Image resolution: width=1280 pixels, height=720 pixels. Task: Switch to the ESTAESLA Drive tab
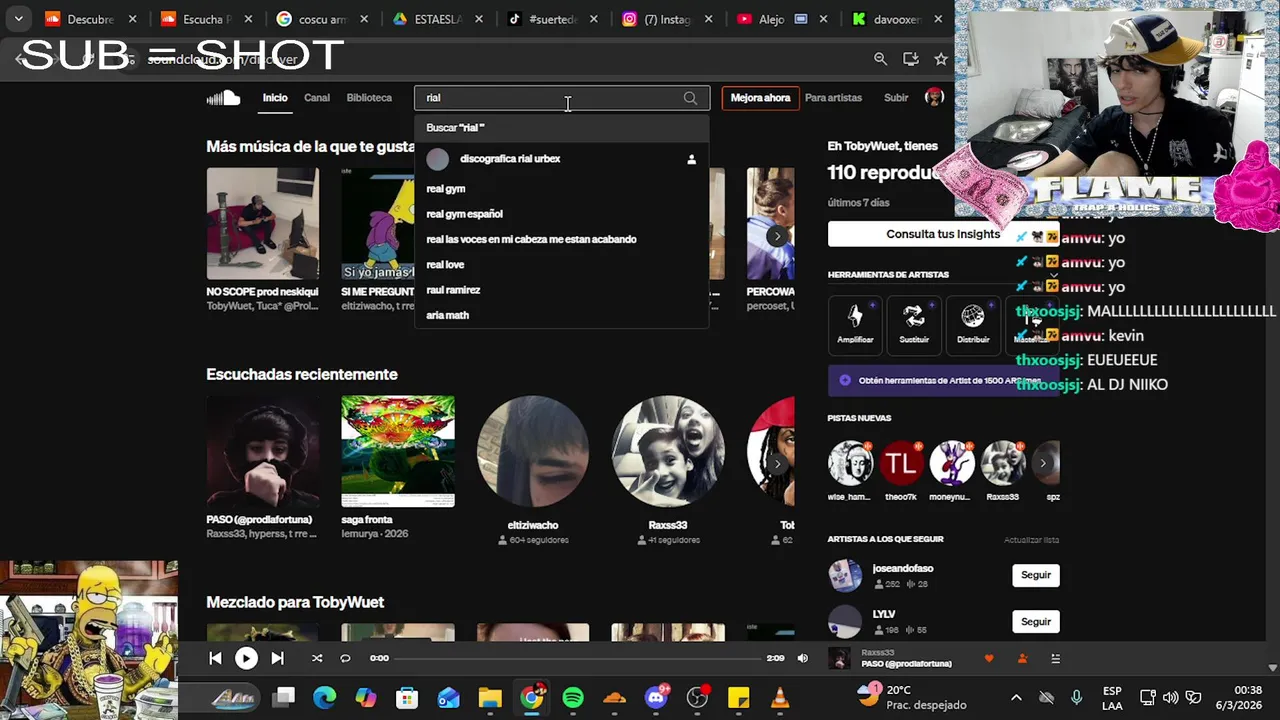pyautogui.click(x=437, y=19)
